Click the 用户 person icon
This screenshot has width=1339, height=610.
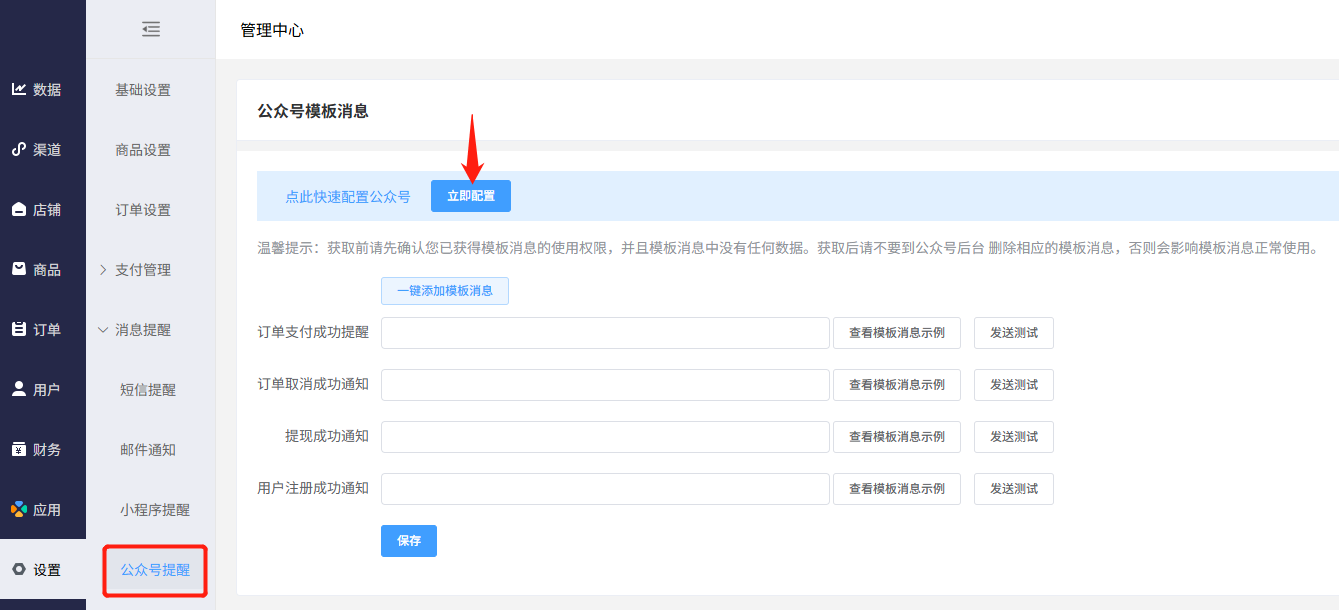point(19,389)
